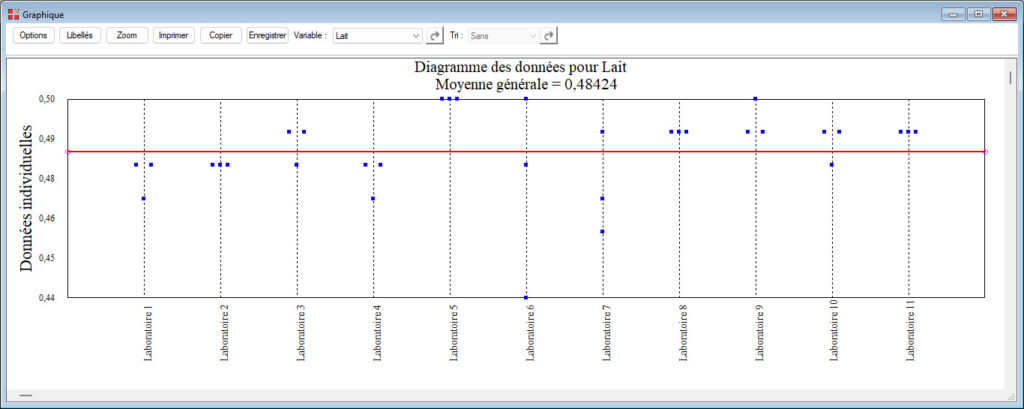
Task: Click the Laboratoire 5 axis label
Action: (x=453, y=331)
